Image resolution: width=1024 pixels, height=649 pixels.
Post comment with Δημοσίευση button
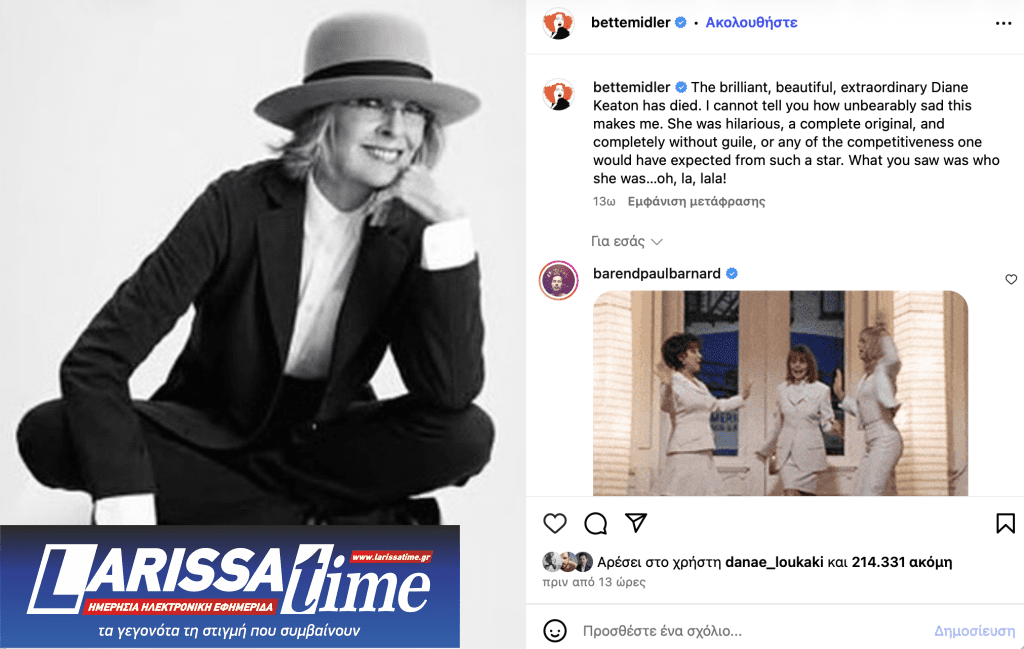click(x=974, y=631)
